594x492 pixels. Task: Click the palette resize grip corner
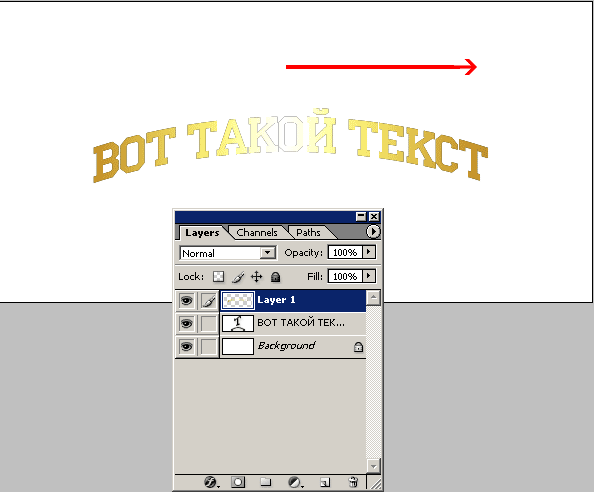click(x=375, y=484)
